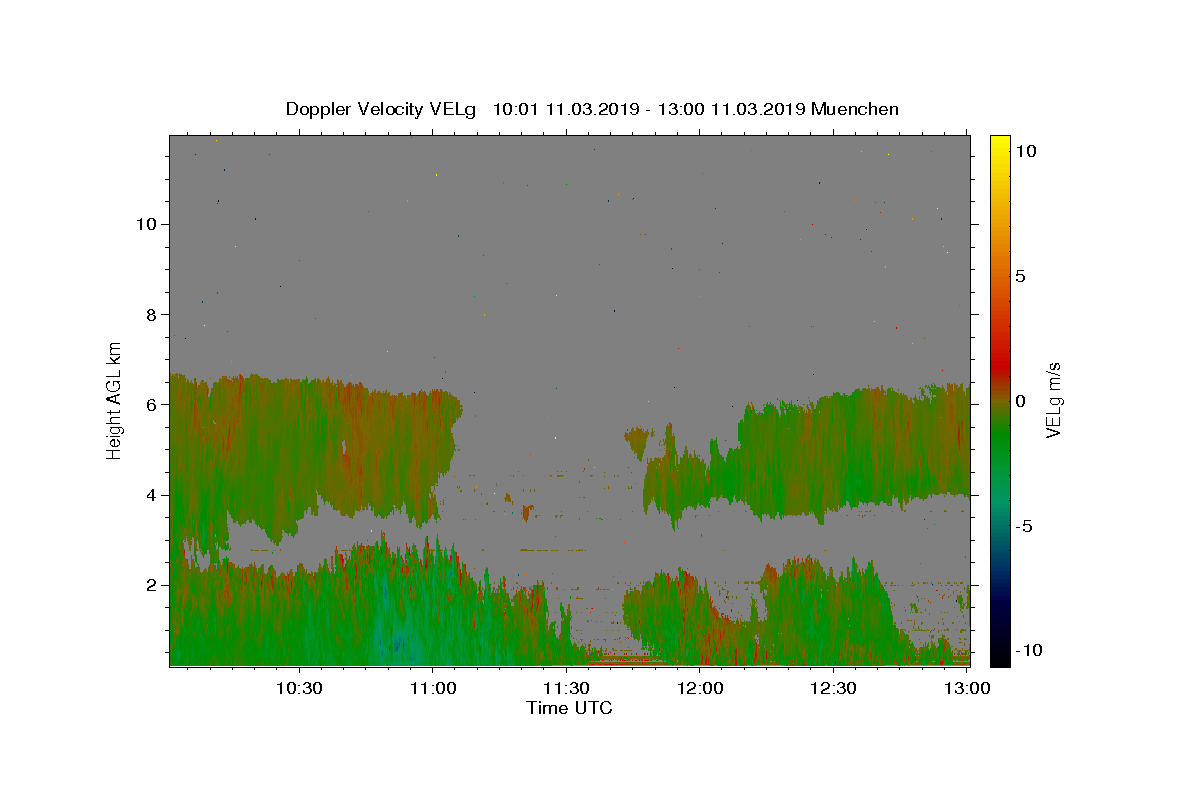Click the '11:00' time tick label
Screen dimensions: 1200x800
tap(432, 688)
